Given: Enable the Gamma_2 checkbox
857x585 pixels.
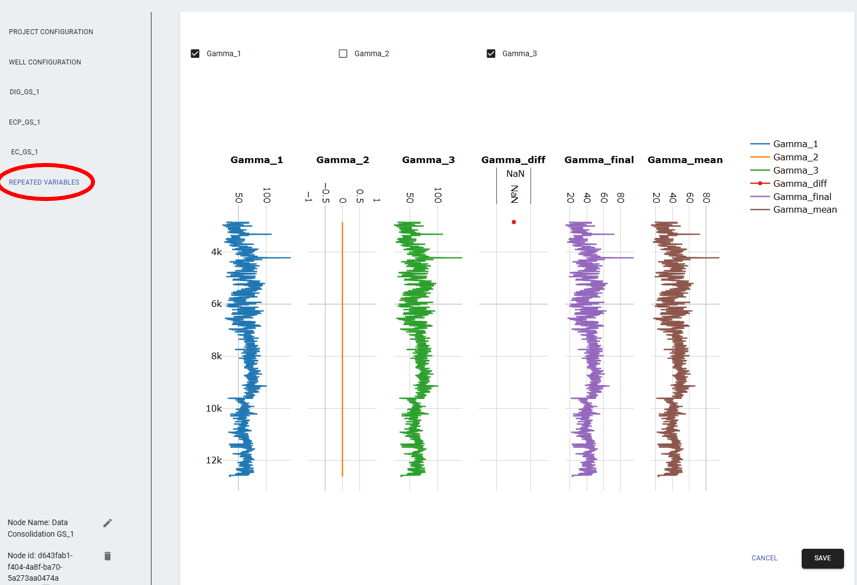Looking at the screenshot, I should pyautogui.click(x=344, y=53).
